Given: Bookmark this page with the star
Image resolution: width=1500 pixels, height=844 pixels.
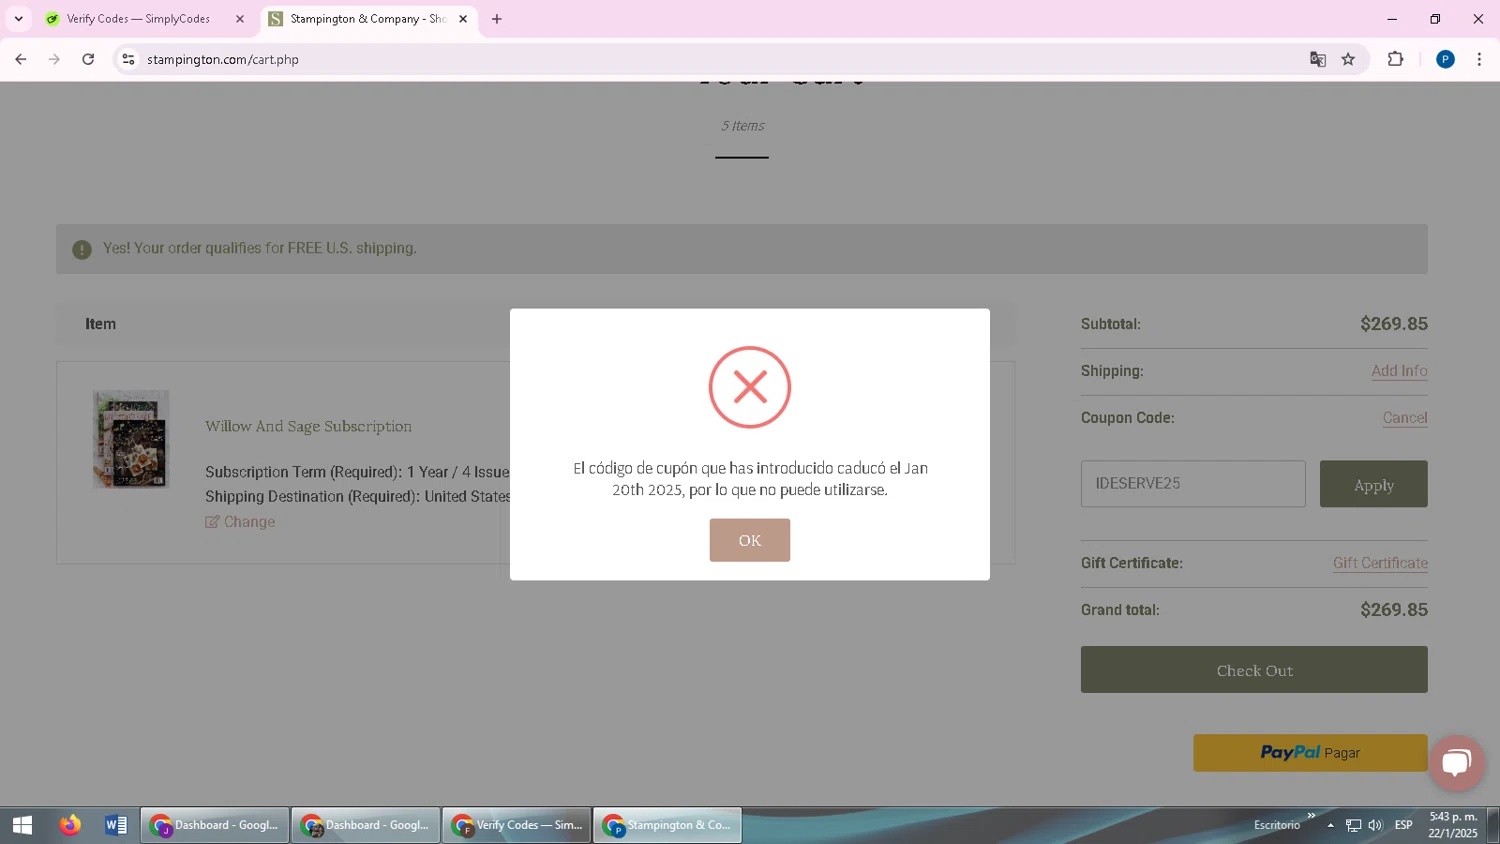Looking at the screenshot, I should pos(1348,59).
